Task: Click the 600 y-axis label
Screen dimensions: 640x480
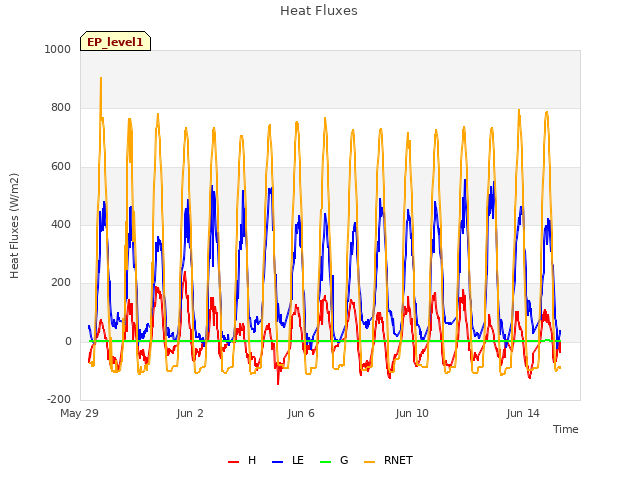Action: coord(61,167)
